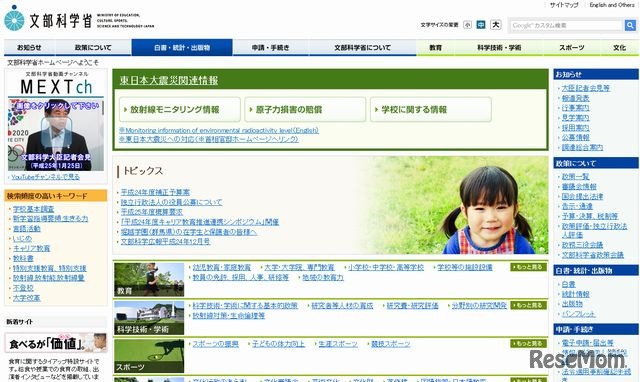Click 学校に関する情報 button
The height and width of the screenshot is (382, 640).
[431, 109]
